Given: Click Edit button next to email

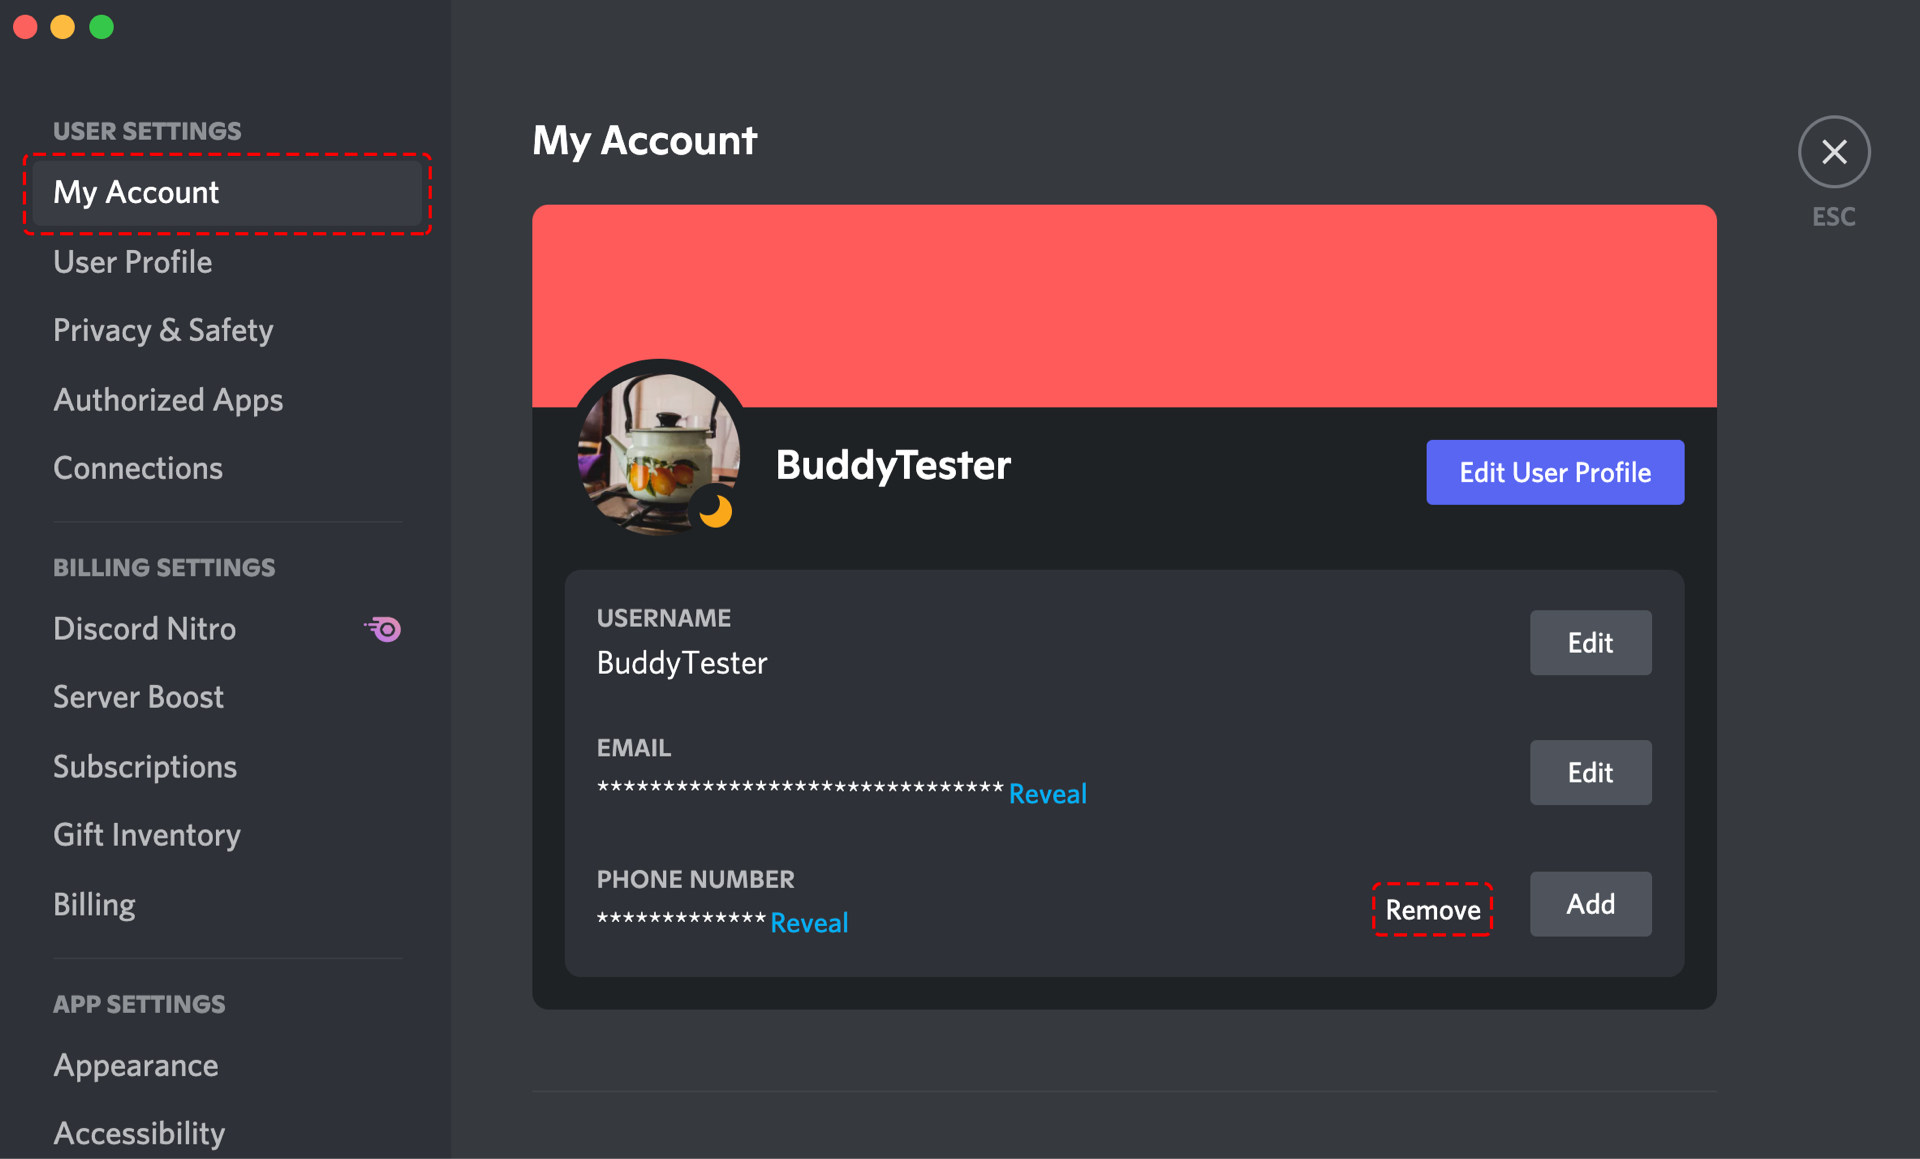Looking at the screenshot, I should point(1588,771).
